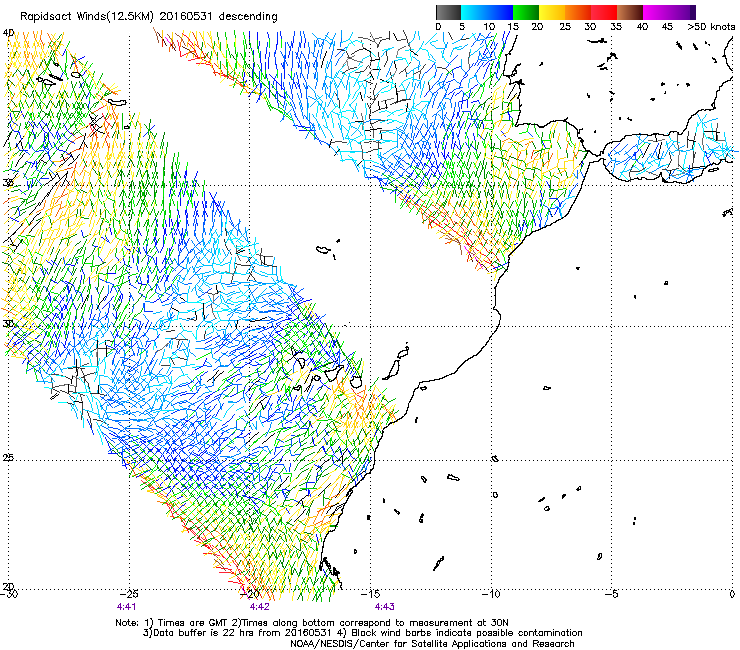Screen dimensions: 740x650
Task: Click the cyan-blue 5-15 knots legend segment
Action: (487, 12)
